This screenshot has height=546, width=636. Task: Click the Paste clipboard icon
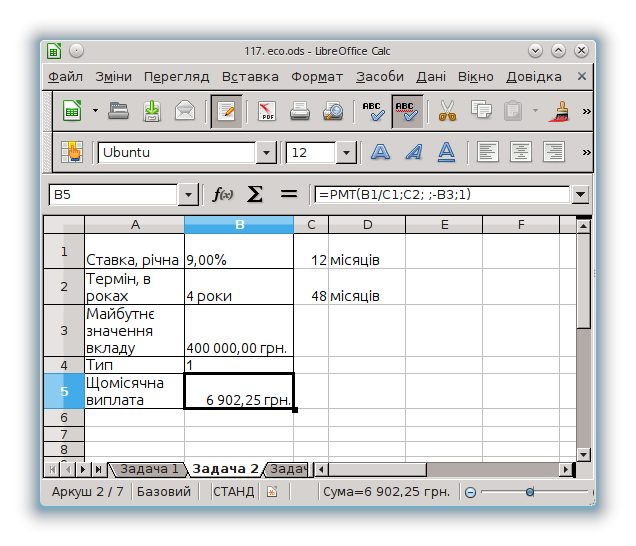click(x=513, y=110)
